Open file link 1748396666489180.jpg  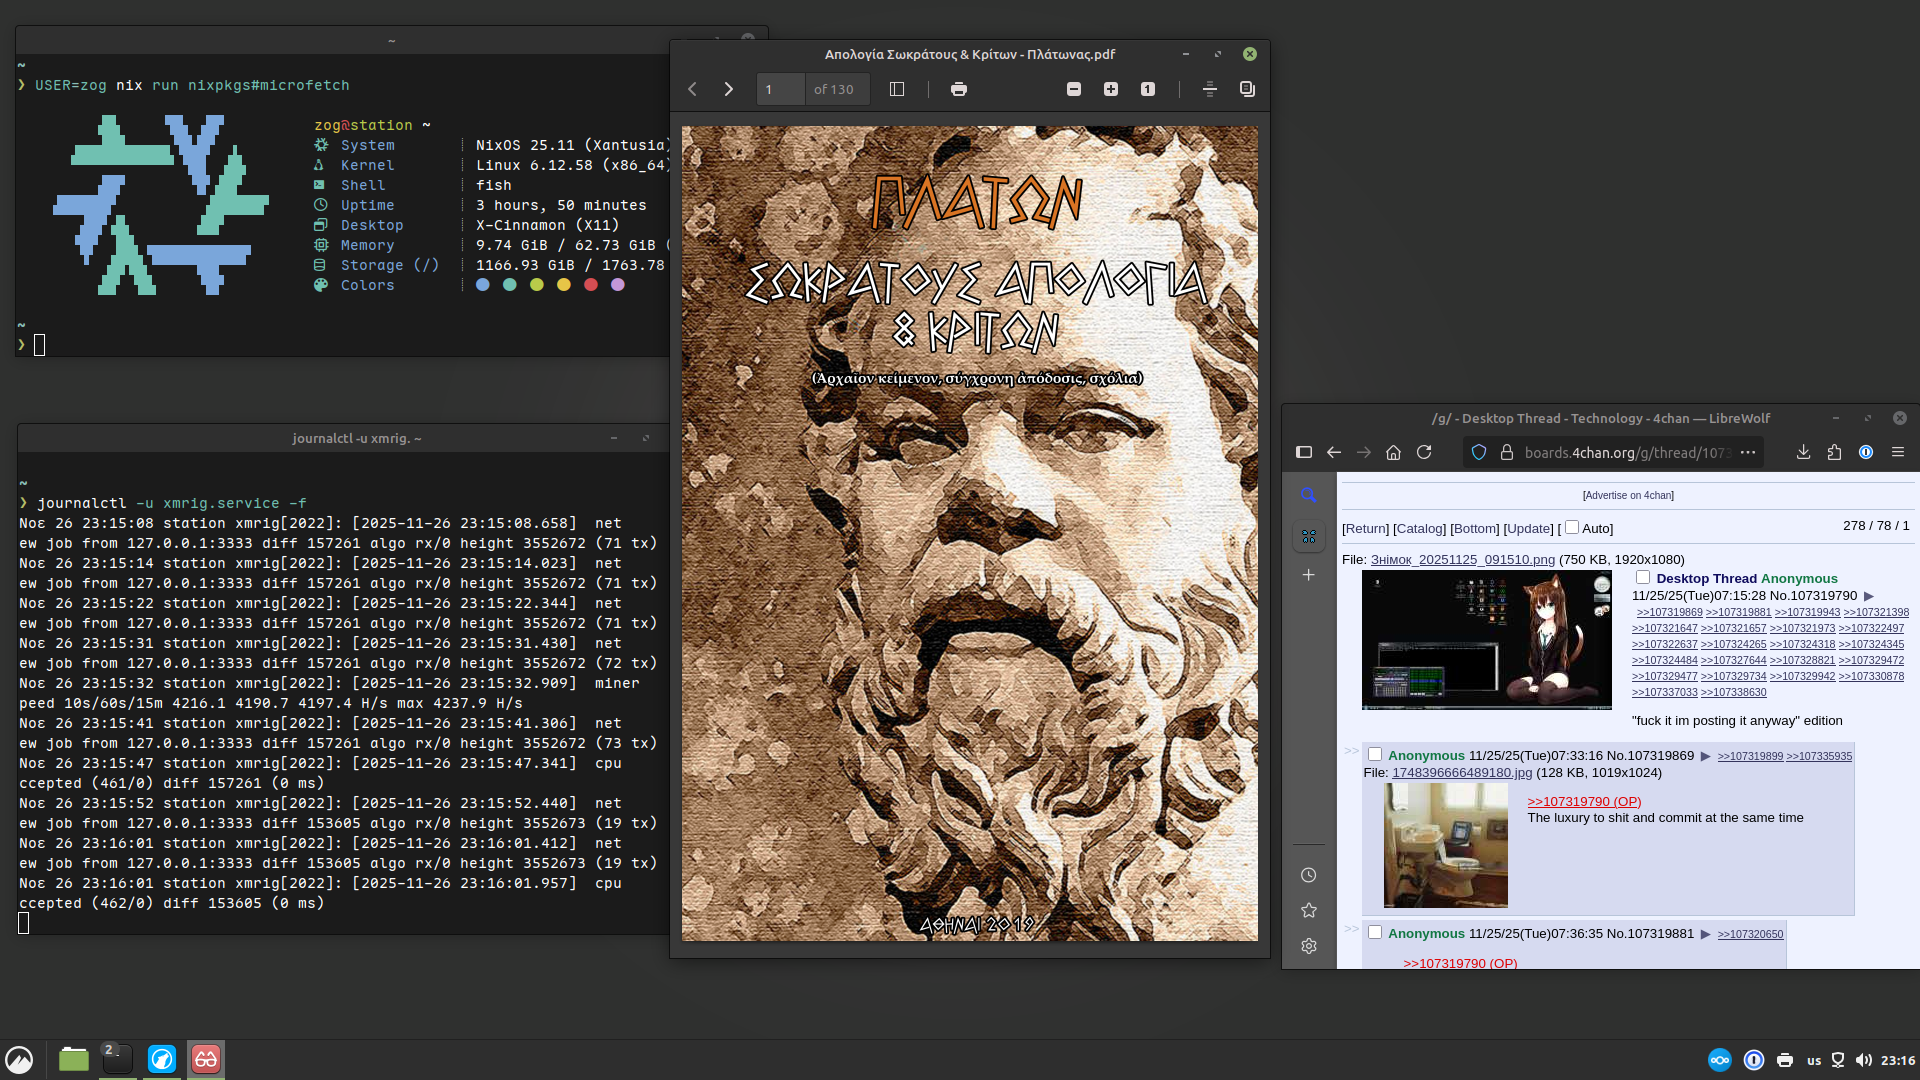(x=1461, y=773)
